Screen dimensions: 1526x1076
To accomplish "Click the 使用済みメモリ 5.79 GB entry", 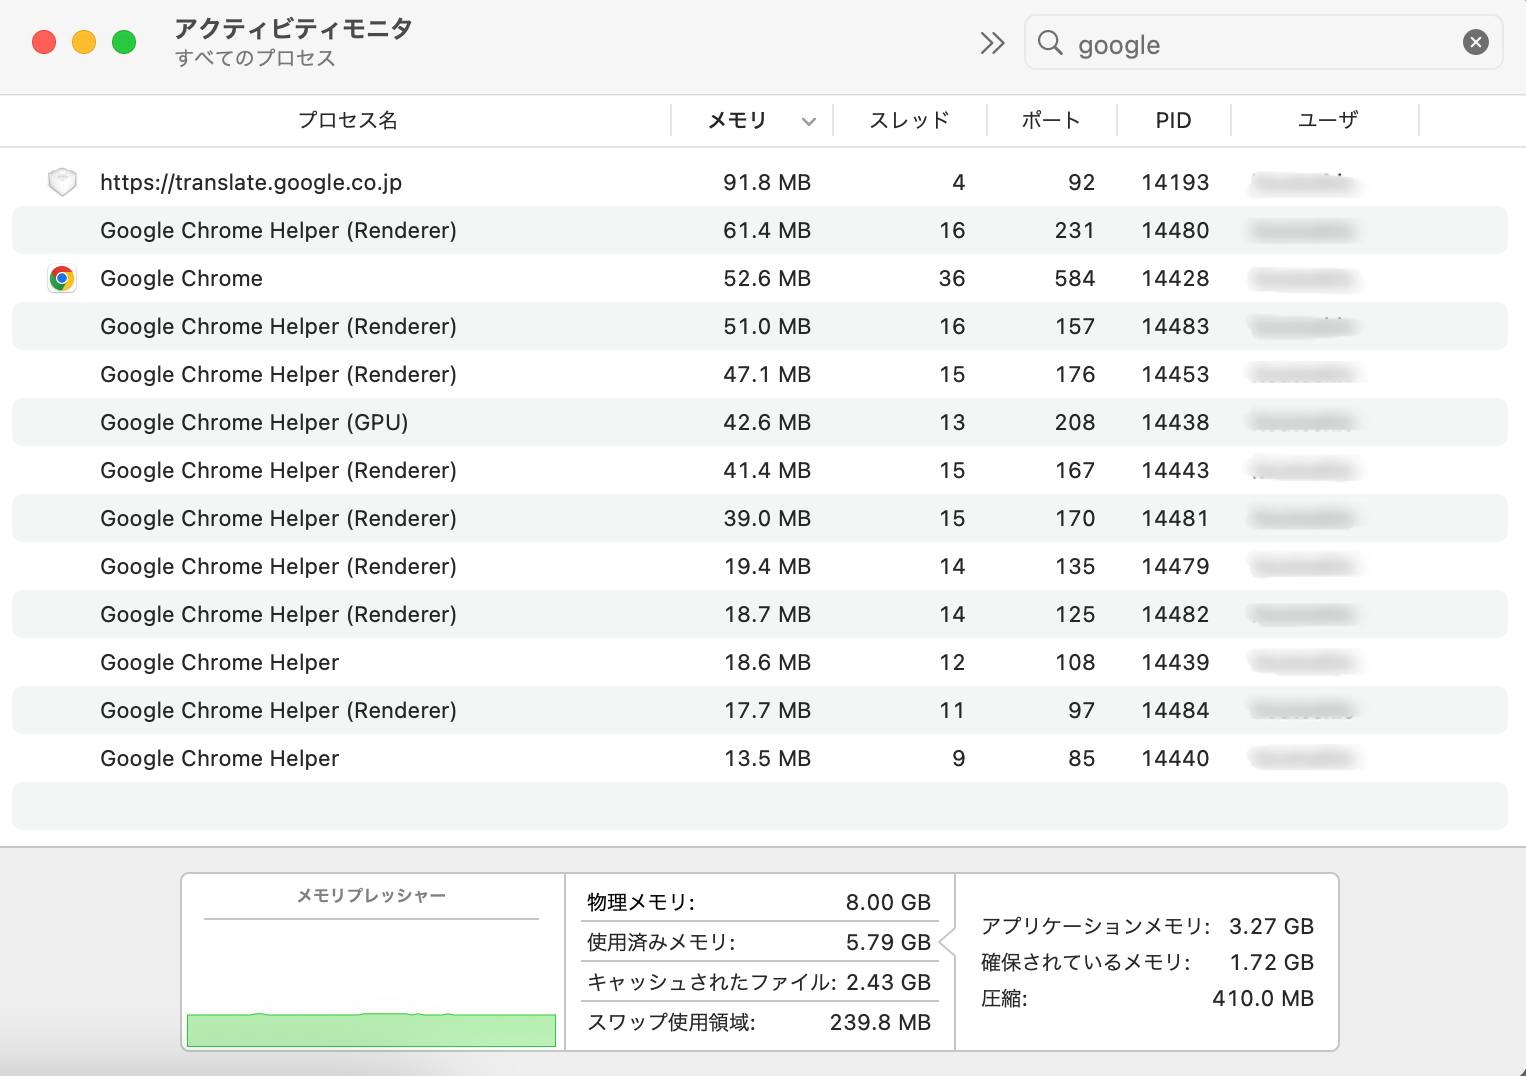I will click(759, 942).
